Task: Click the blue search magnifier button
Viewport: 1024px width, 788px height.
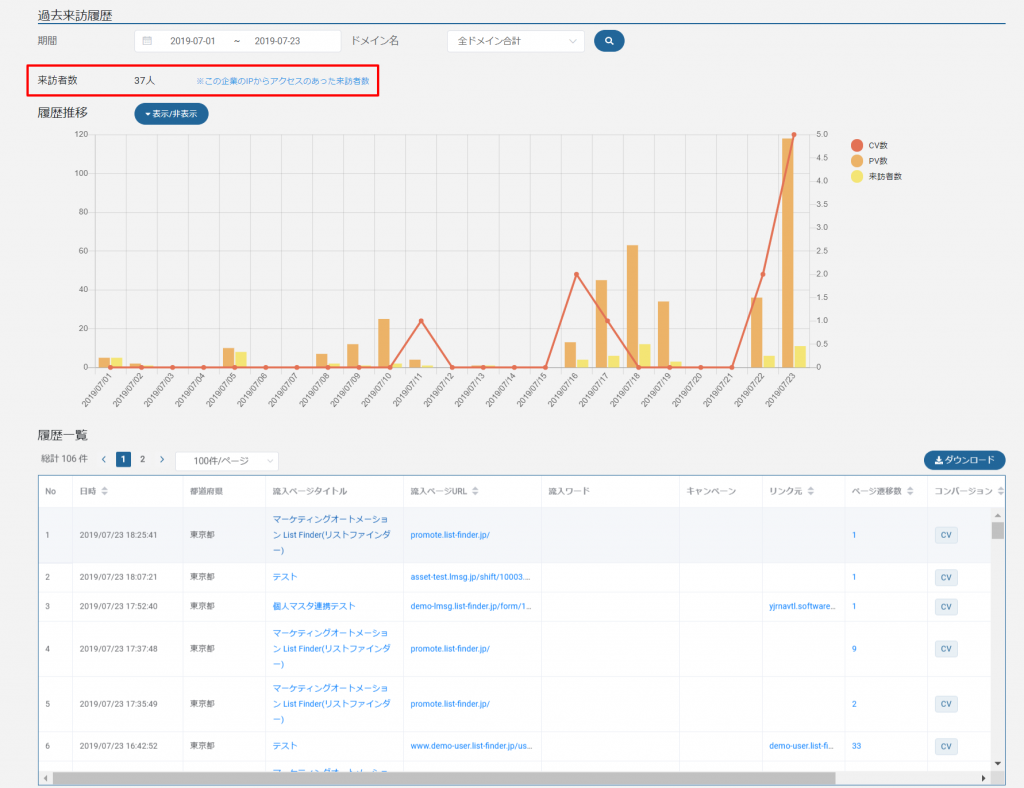Action: [x=609, y=41]
